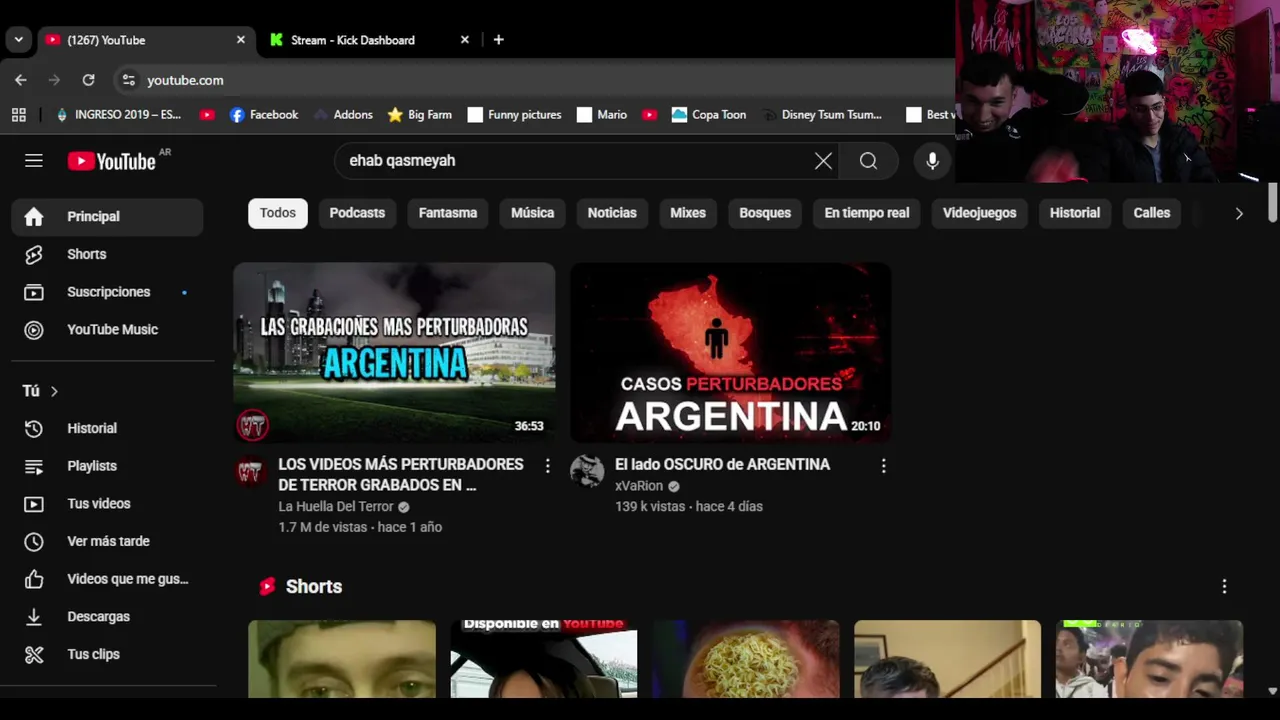Select the Mixes filter chip

(x=688, y=213)
